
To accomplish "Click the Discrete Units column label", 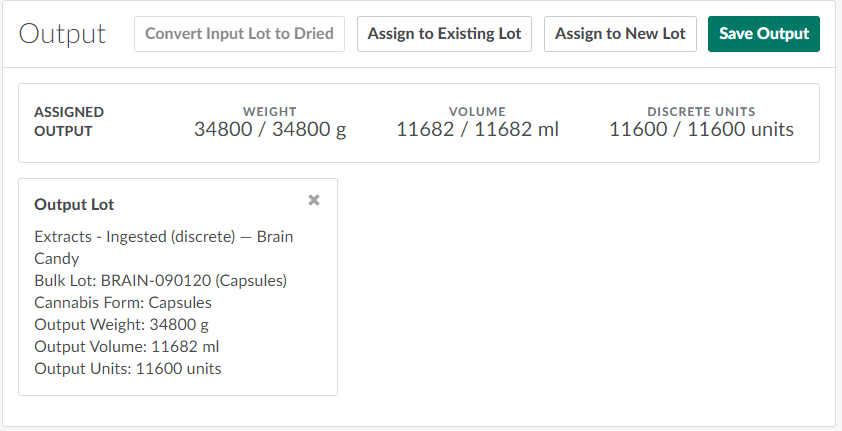I will click(x=701, y=111).
